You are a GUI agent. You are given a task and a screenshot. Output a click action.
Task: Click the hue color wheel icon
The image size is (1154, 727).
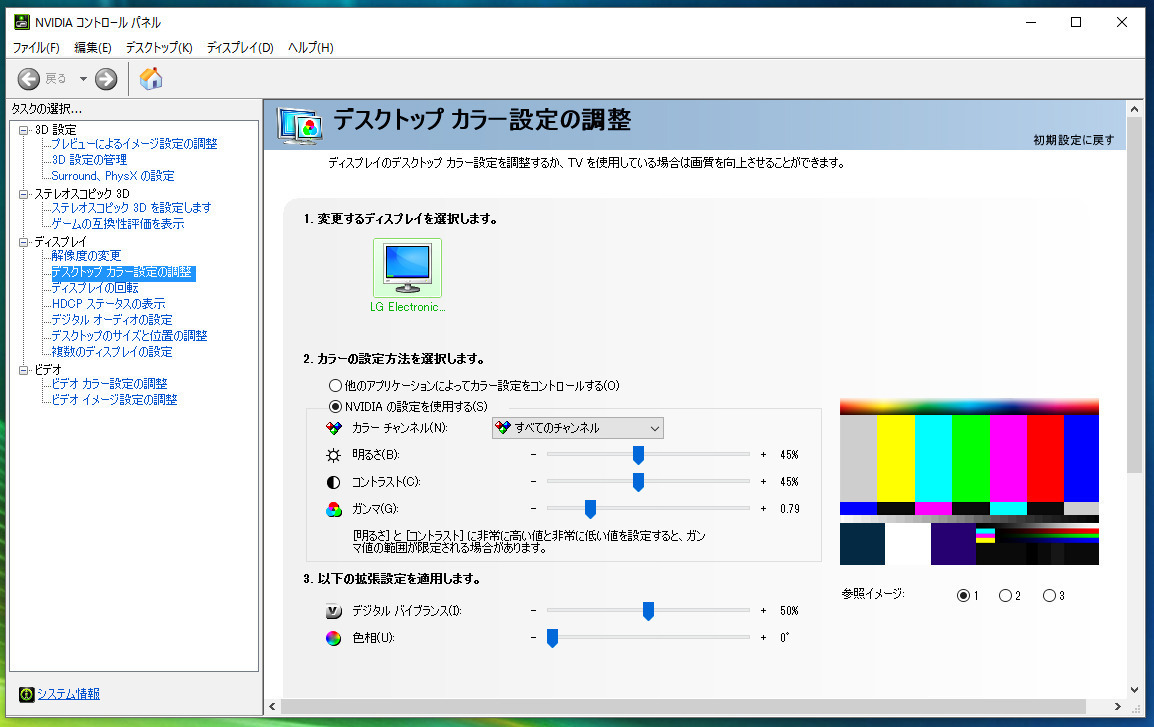pos(333,638)
